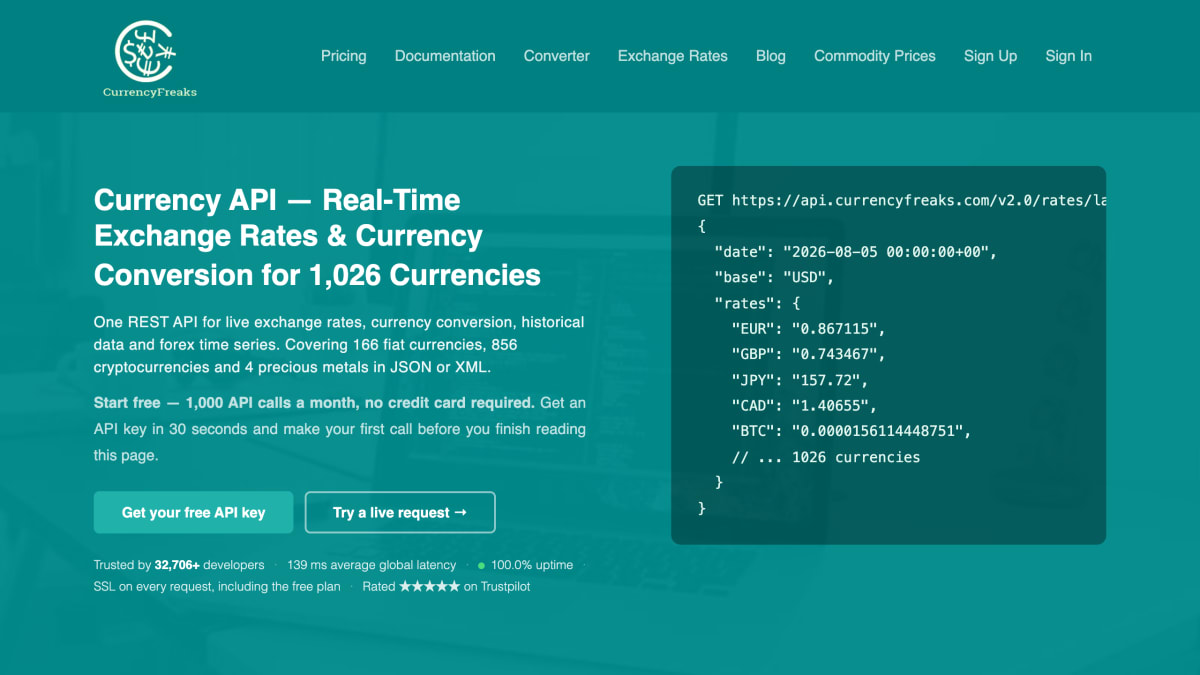Viewport: 1200px width, 675px height.
Task: Click Try a live request button
Action: click(x=400, y=512)
